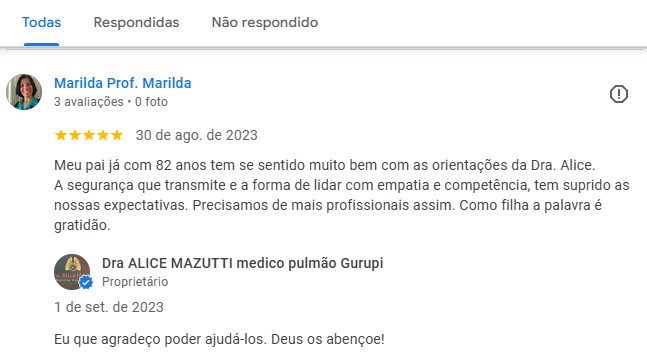Click the Proprietário label

135,281
